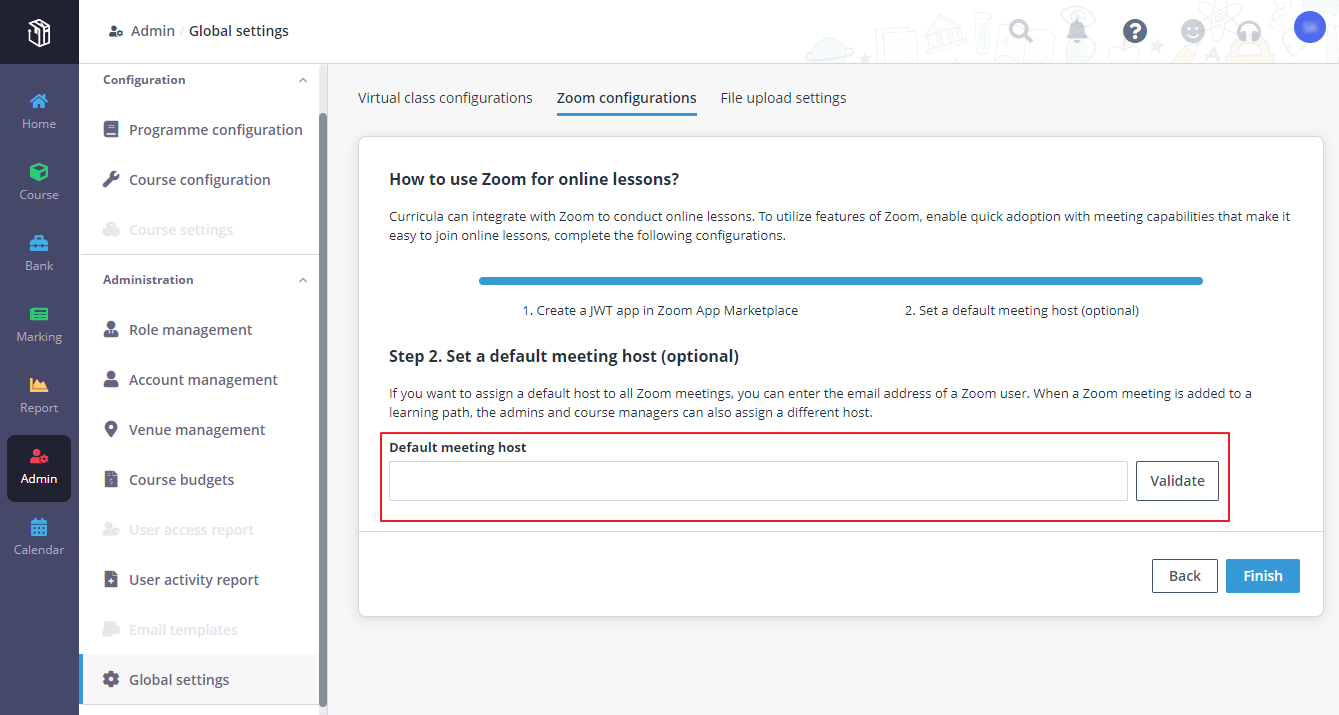
Task: Click the Programme configuration book icon
Action: click(x=111, y=129)
